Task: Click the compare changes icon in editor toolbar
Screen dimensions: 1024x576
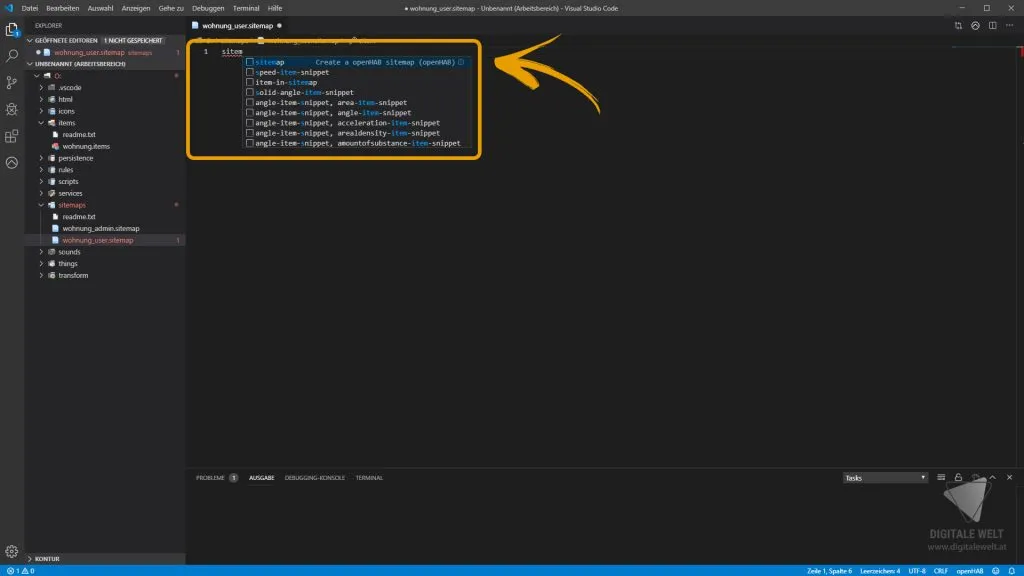Action: 958,25
